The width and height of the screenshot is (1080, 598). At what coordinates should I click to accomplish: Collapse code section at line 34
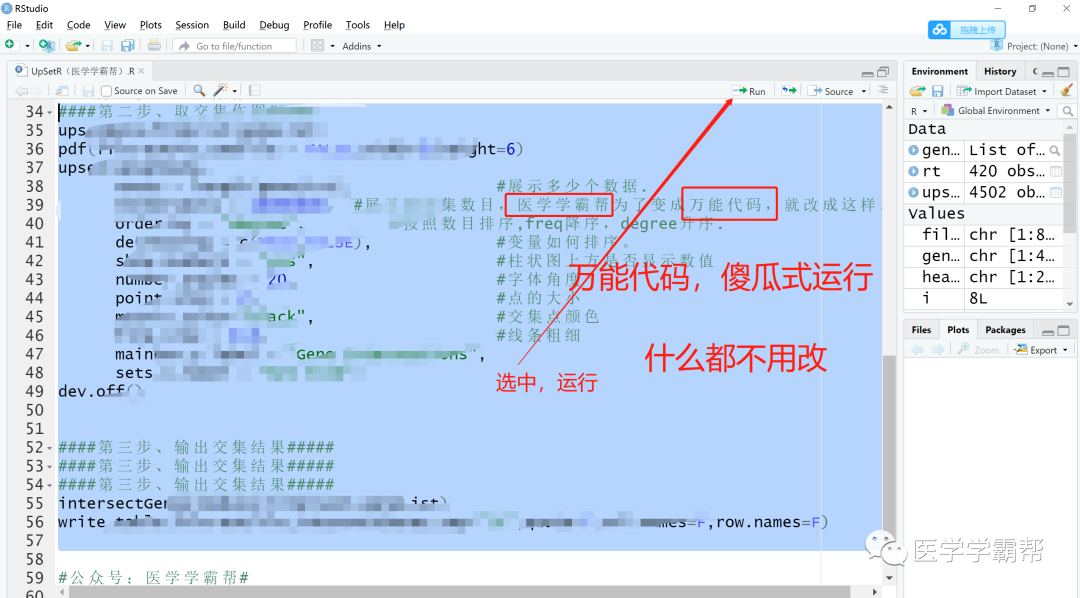(x=50, y=112)
